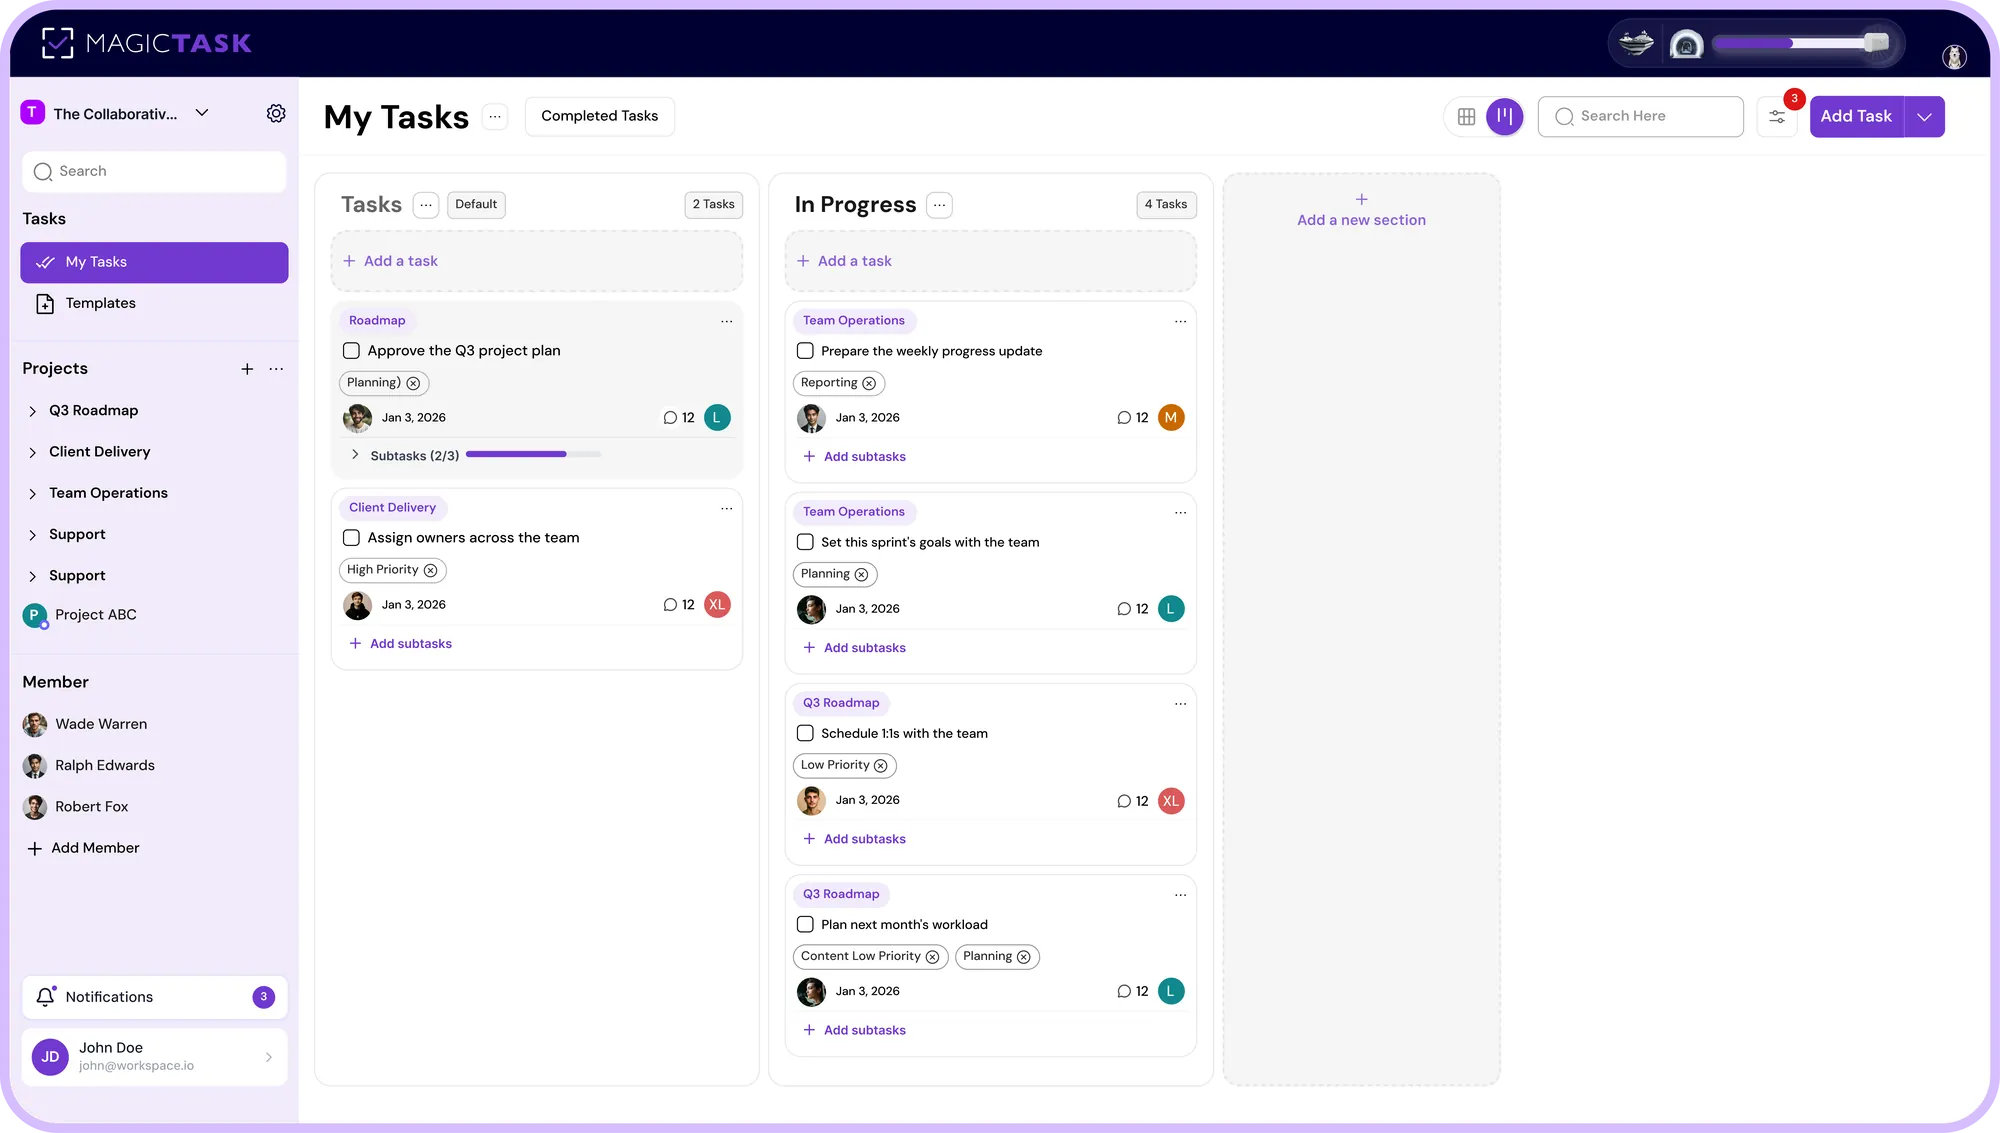Remove the High Priority tag
2000x1133 pixels.
point(430,570)
